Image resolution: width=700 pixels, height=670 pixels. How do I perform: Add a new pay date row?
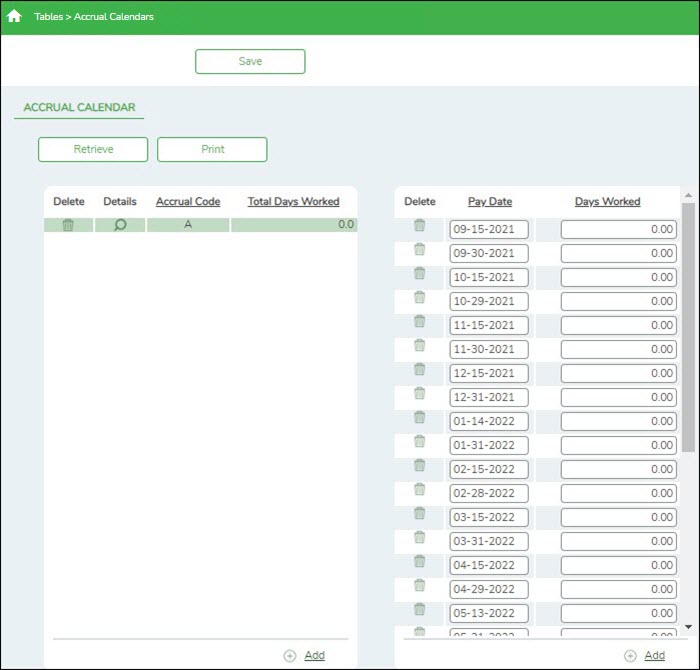click(654, 655)
